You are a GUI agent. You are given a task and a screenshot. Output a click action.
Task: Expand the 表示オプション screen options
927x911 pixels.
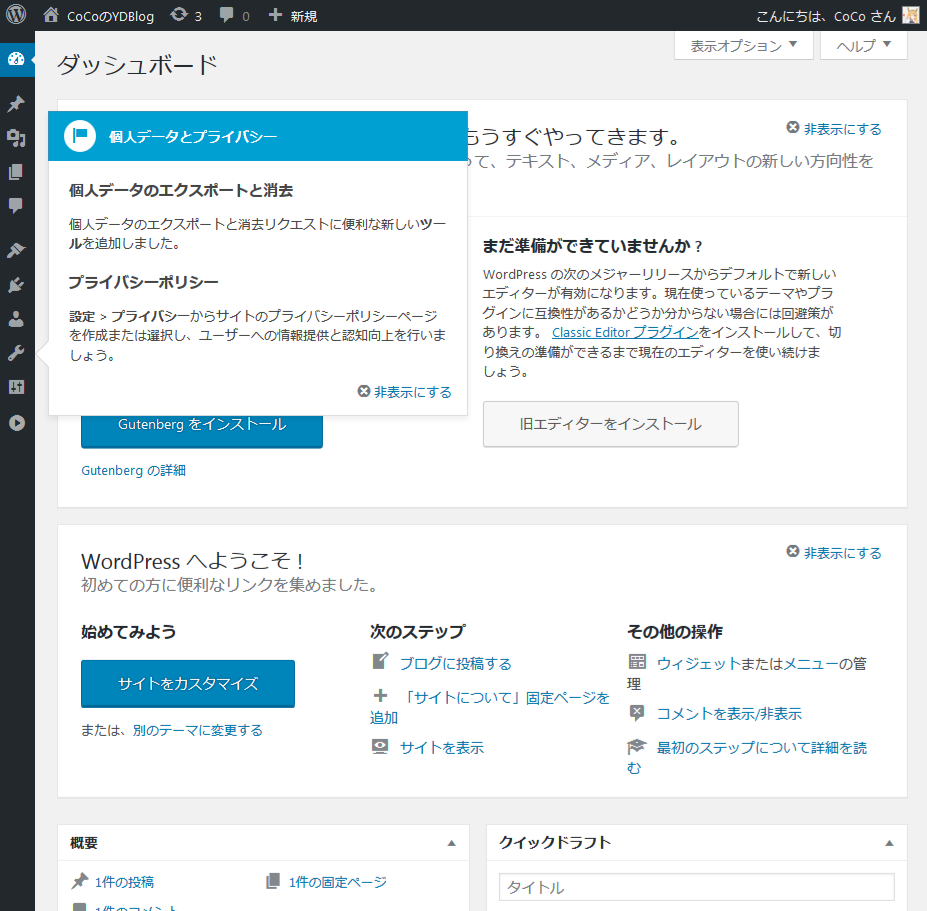point(744,46)
